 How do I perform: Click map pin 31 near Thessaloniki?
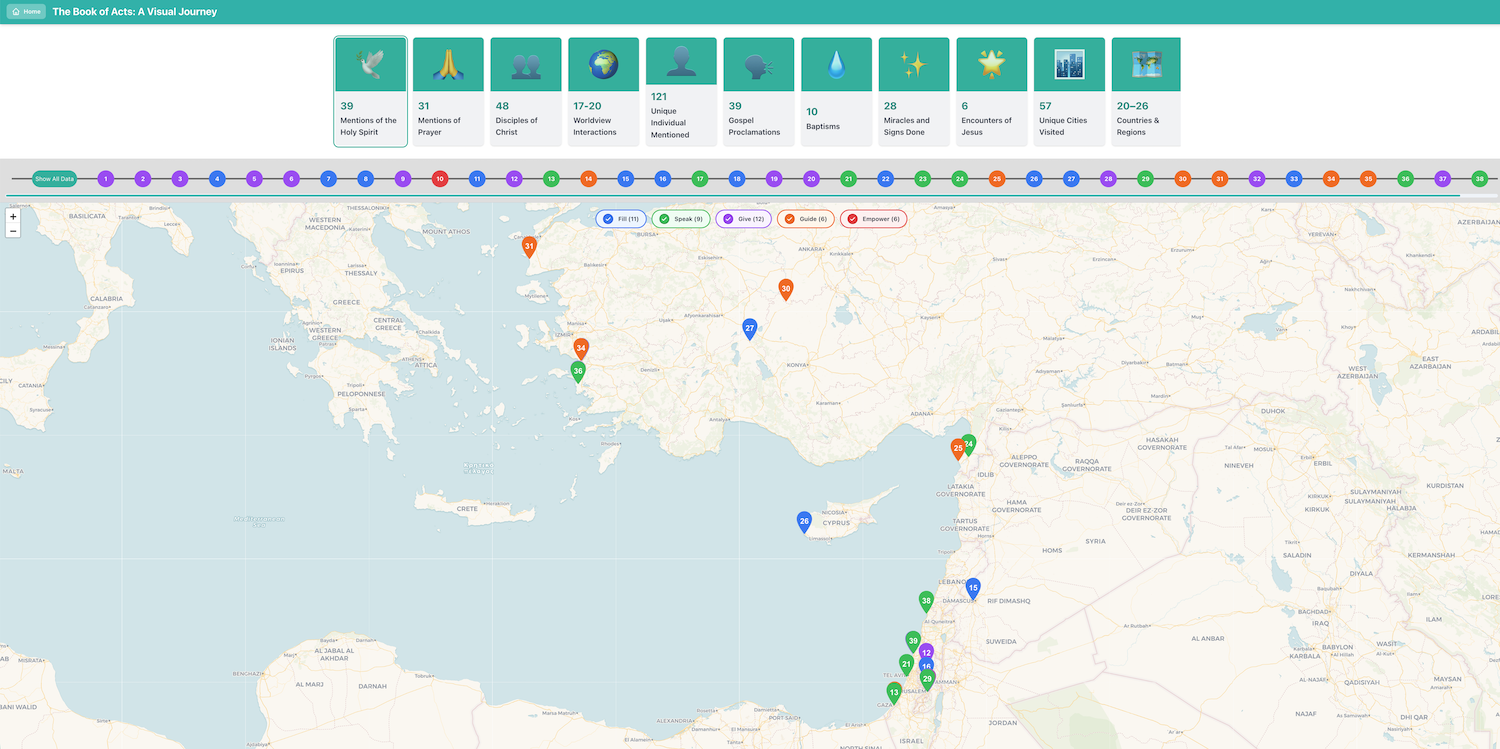[529, 246]
